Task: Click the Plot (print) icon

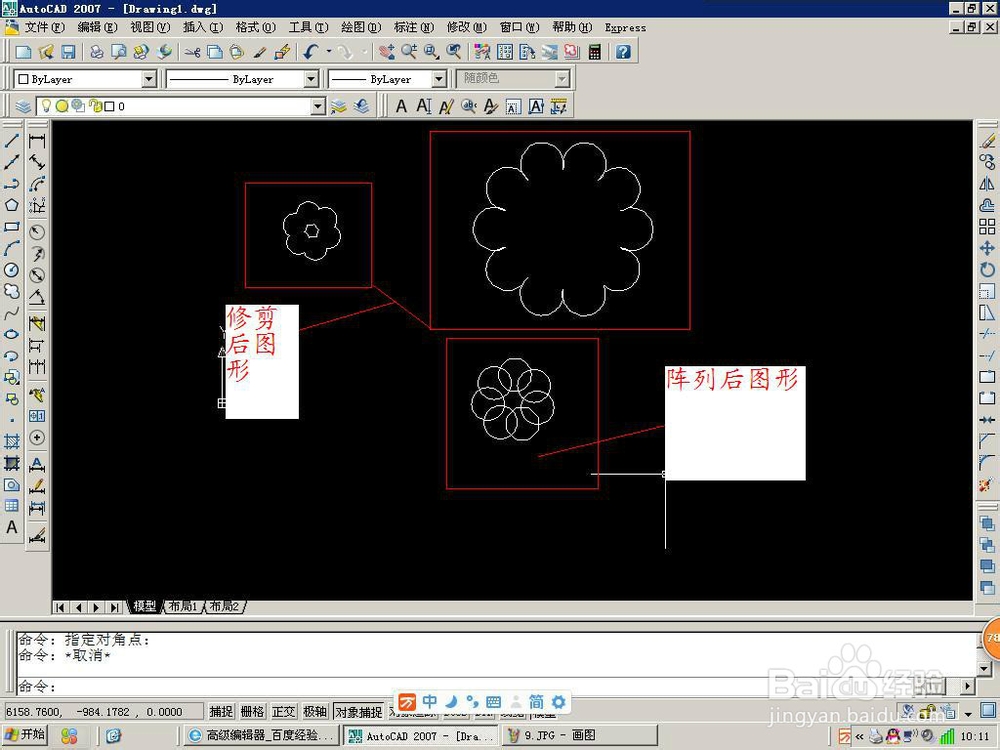Action: tap(97, 52)
